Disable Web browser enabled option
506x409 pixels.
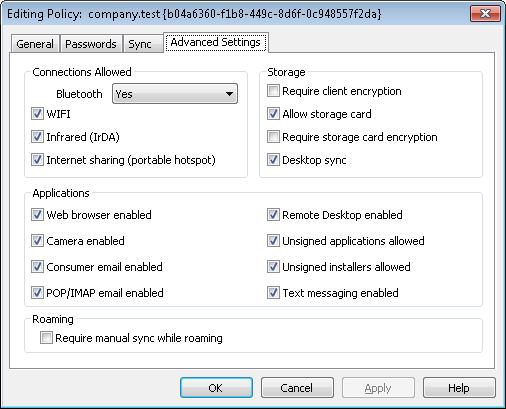(x=37, y=215)
